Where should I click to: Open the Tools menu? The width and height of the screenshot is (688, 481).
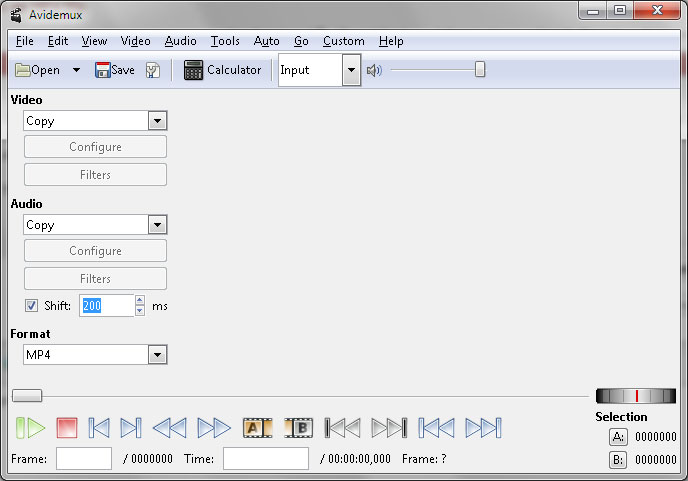point(225,41)
